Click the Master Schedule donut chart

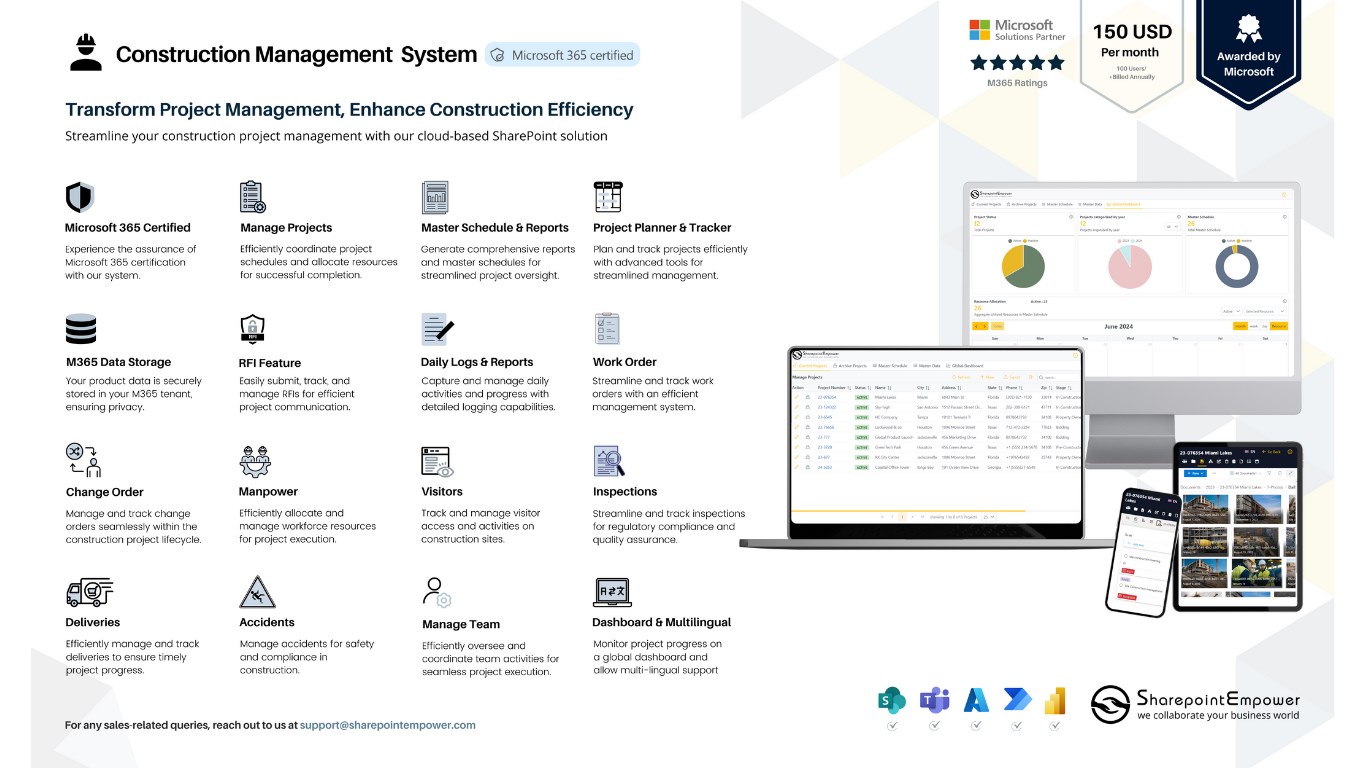[1236, 266]
